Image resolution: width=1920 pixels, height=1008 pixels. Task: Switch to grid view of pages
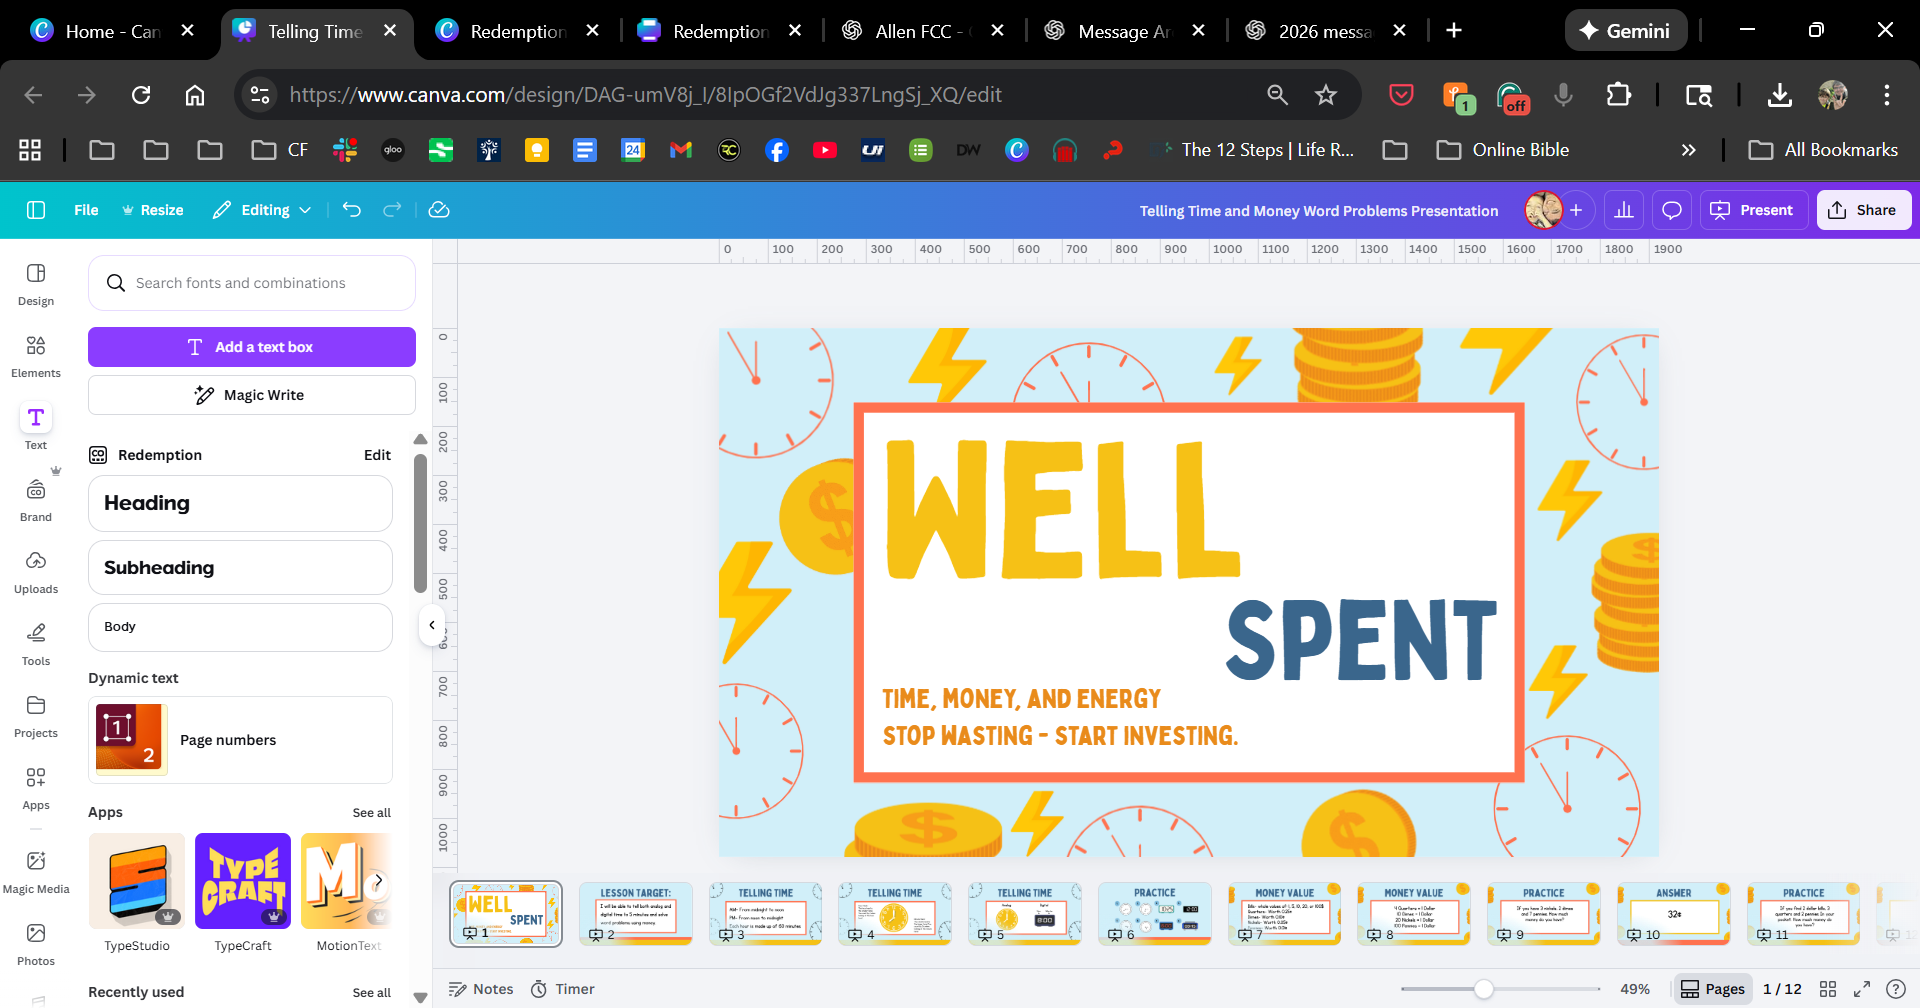(1828, 989)
